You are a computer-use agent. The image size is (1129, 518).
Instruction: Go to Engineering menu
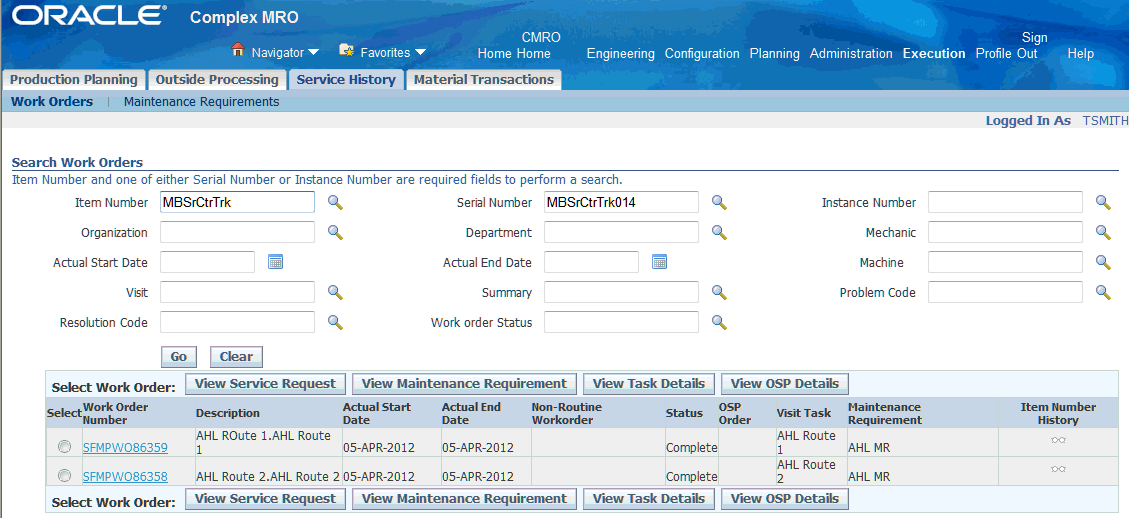tap(621, 53)
